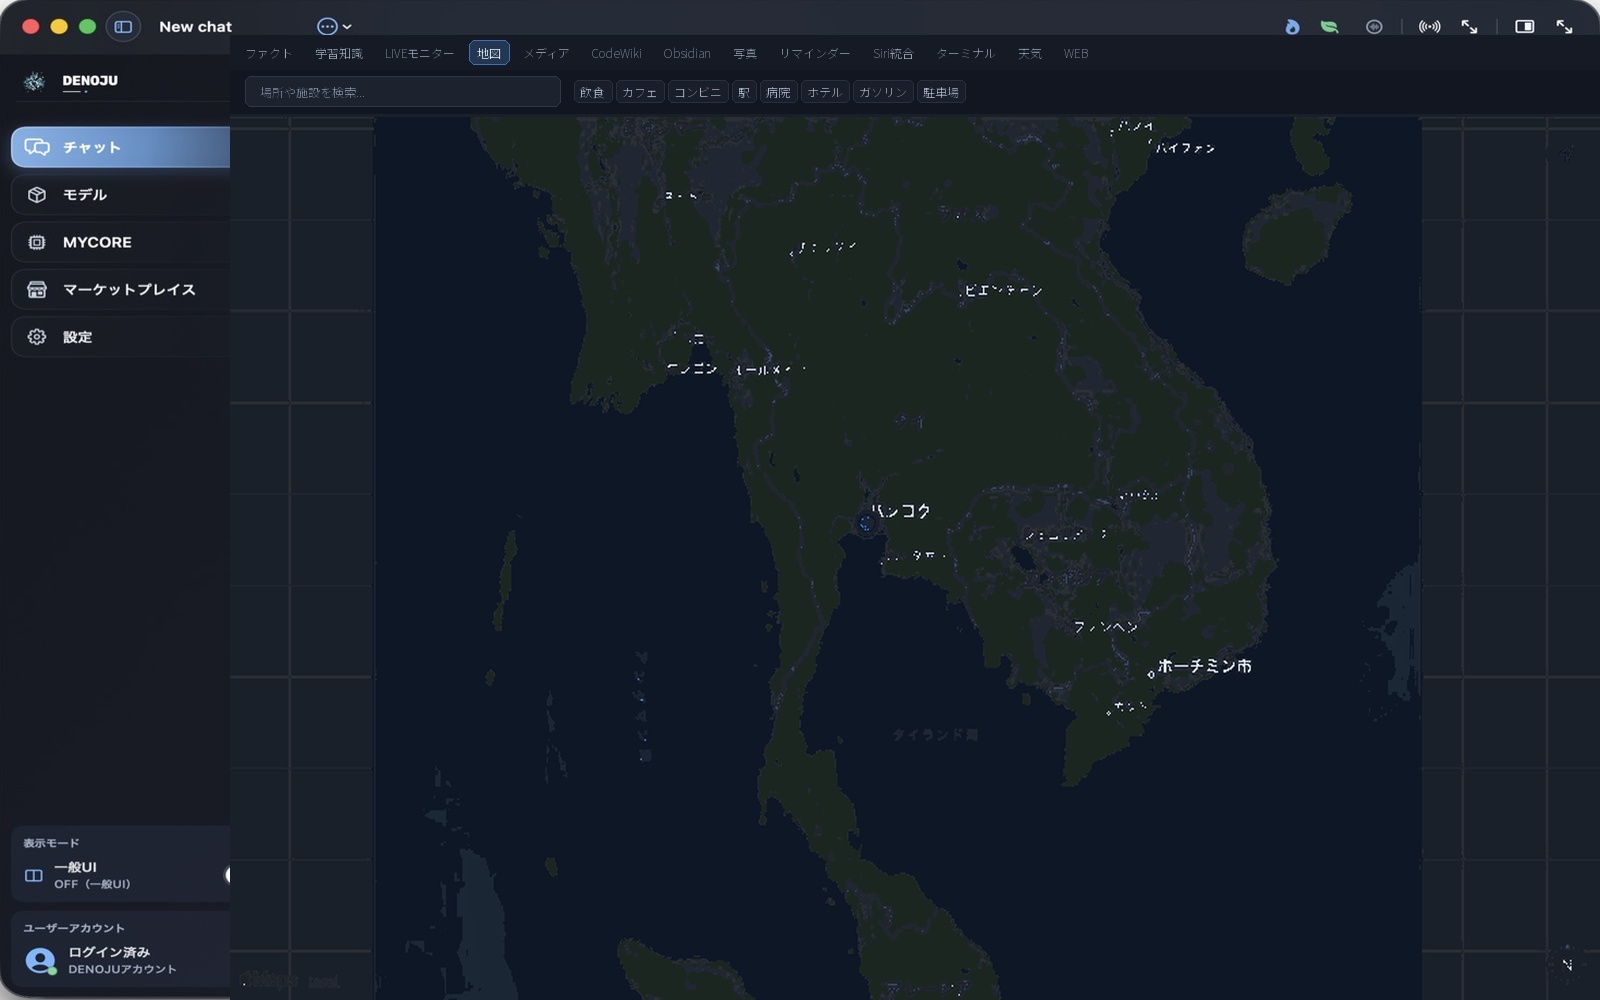Filter map by カフェ
The image size is (1600, 1000).
click(x=639, y=92)
